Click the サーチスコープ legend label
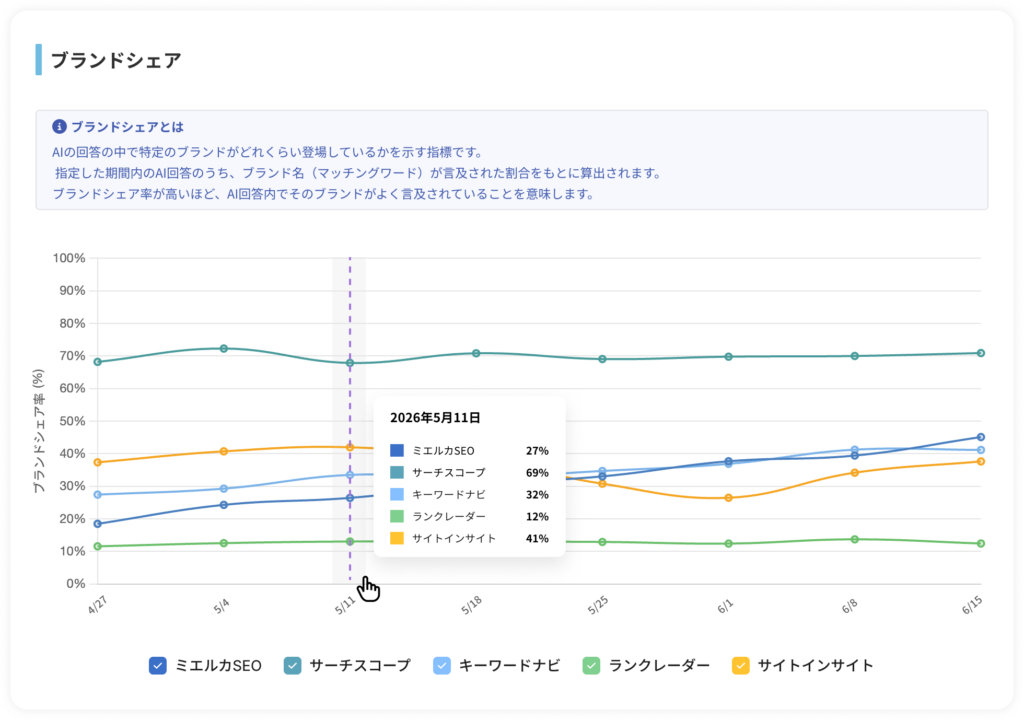 click(360, 666)
